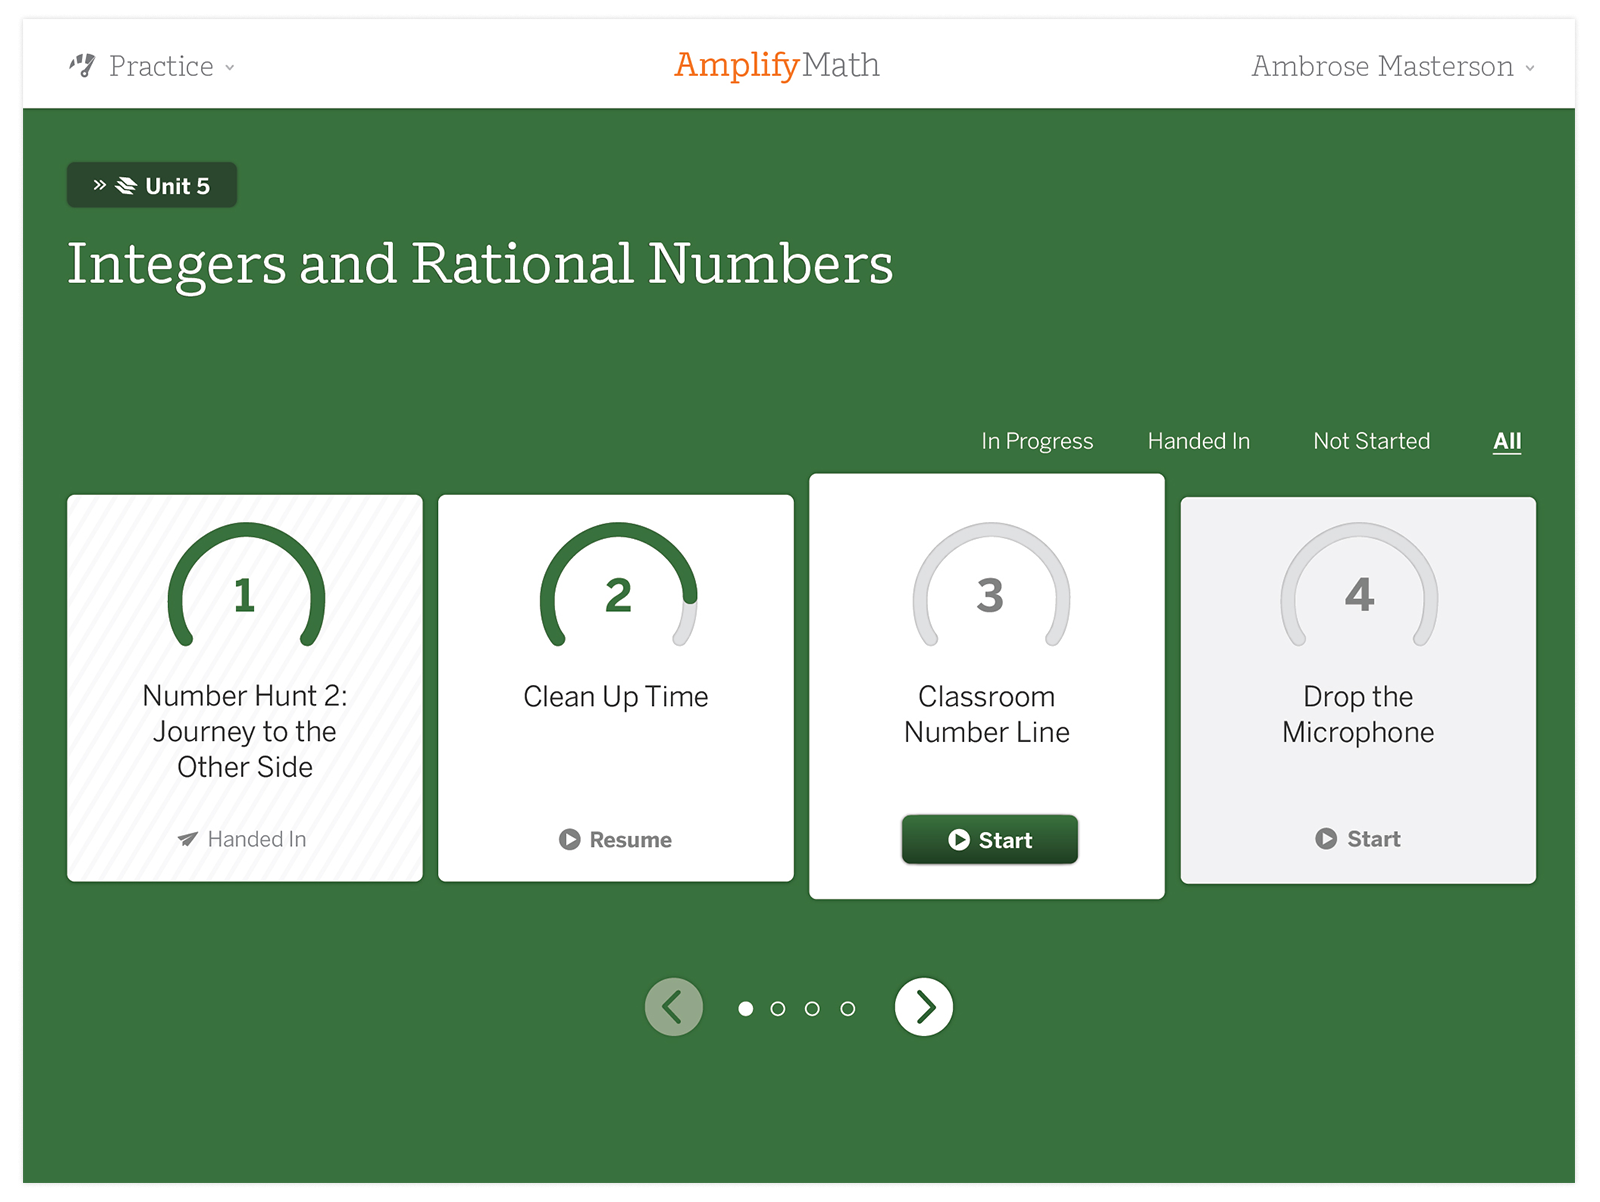This screenshot has width=1600, height=1202.
Task: Click the Integers and Rational Numbers heading
Action: pyautogui.click(x=480, y=264)
